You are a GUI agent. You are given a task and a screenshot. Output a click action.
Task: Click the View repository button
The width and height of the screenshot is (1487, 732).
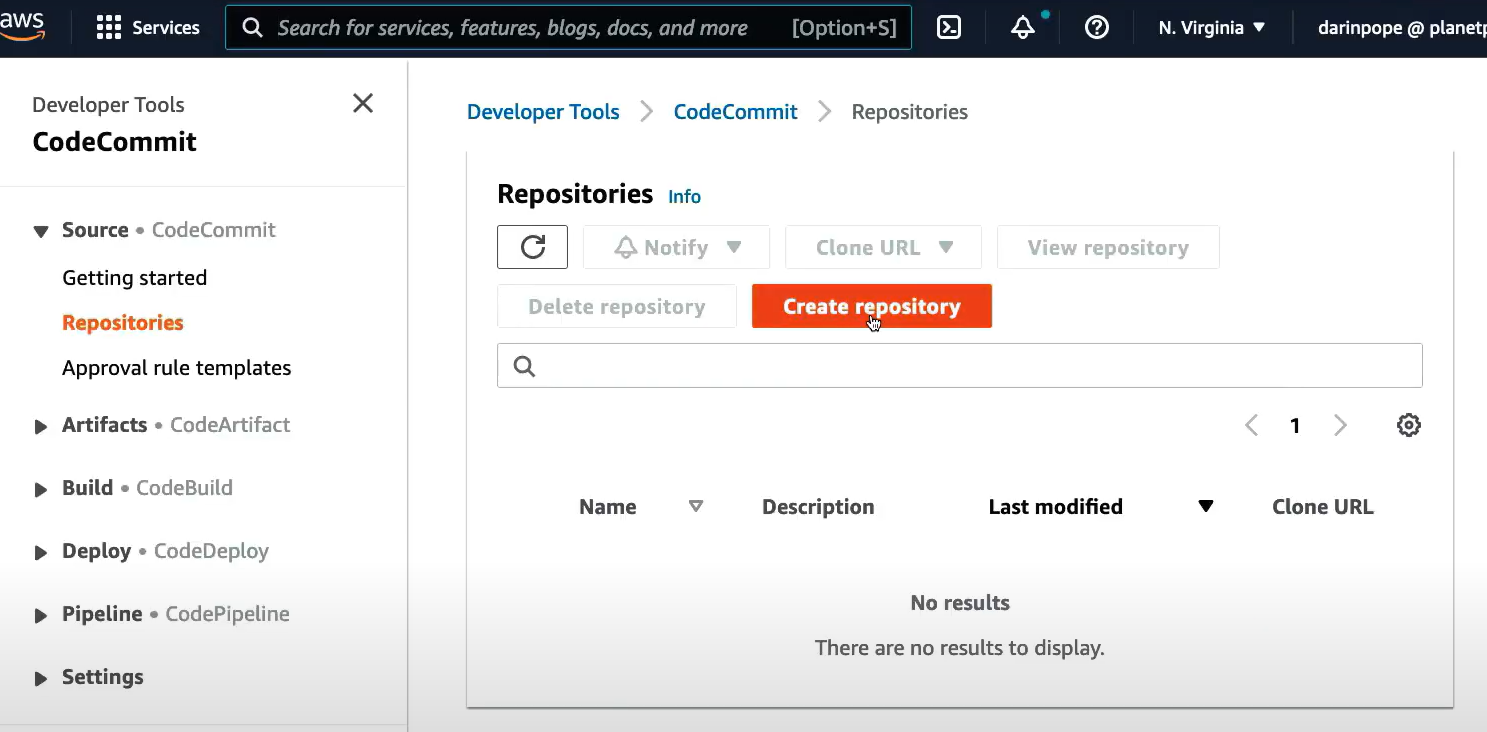1108,247
